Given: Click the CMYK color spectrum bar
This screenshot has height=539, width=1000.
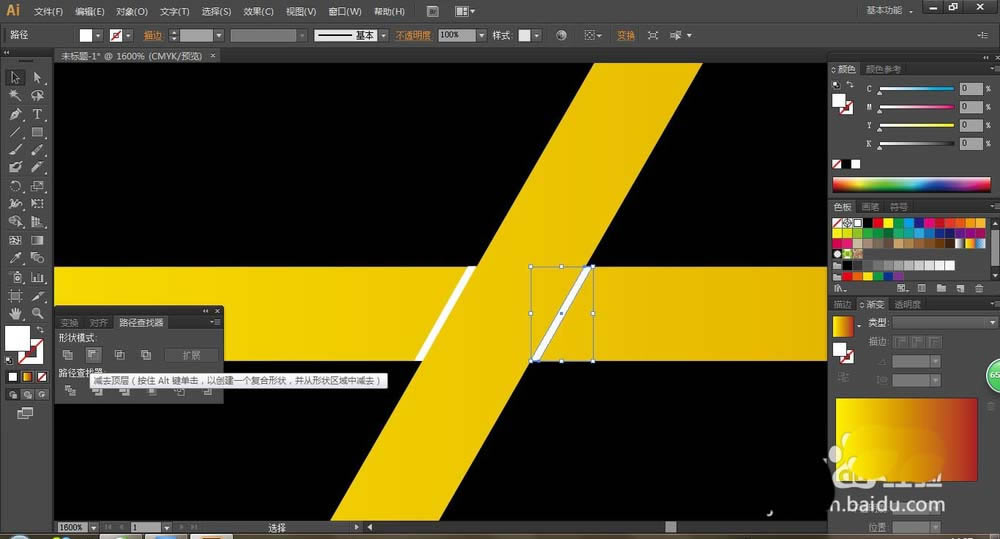Looking at the screenshot, I should (x=910, y=185).
